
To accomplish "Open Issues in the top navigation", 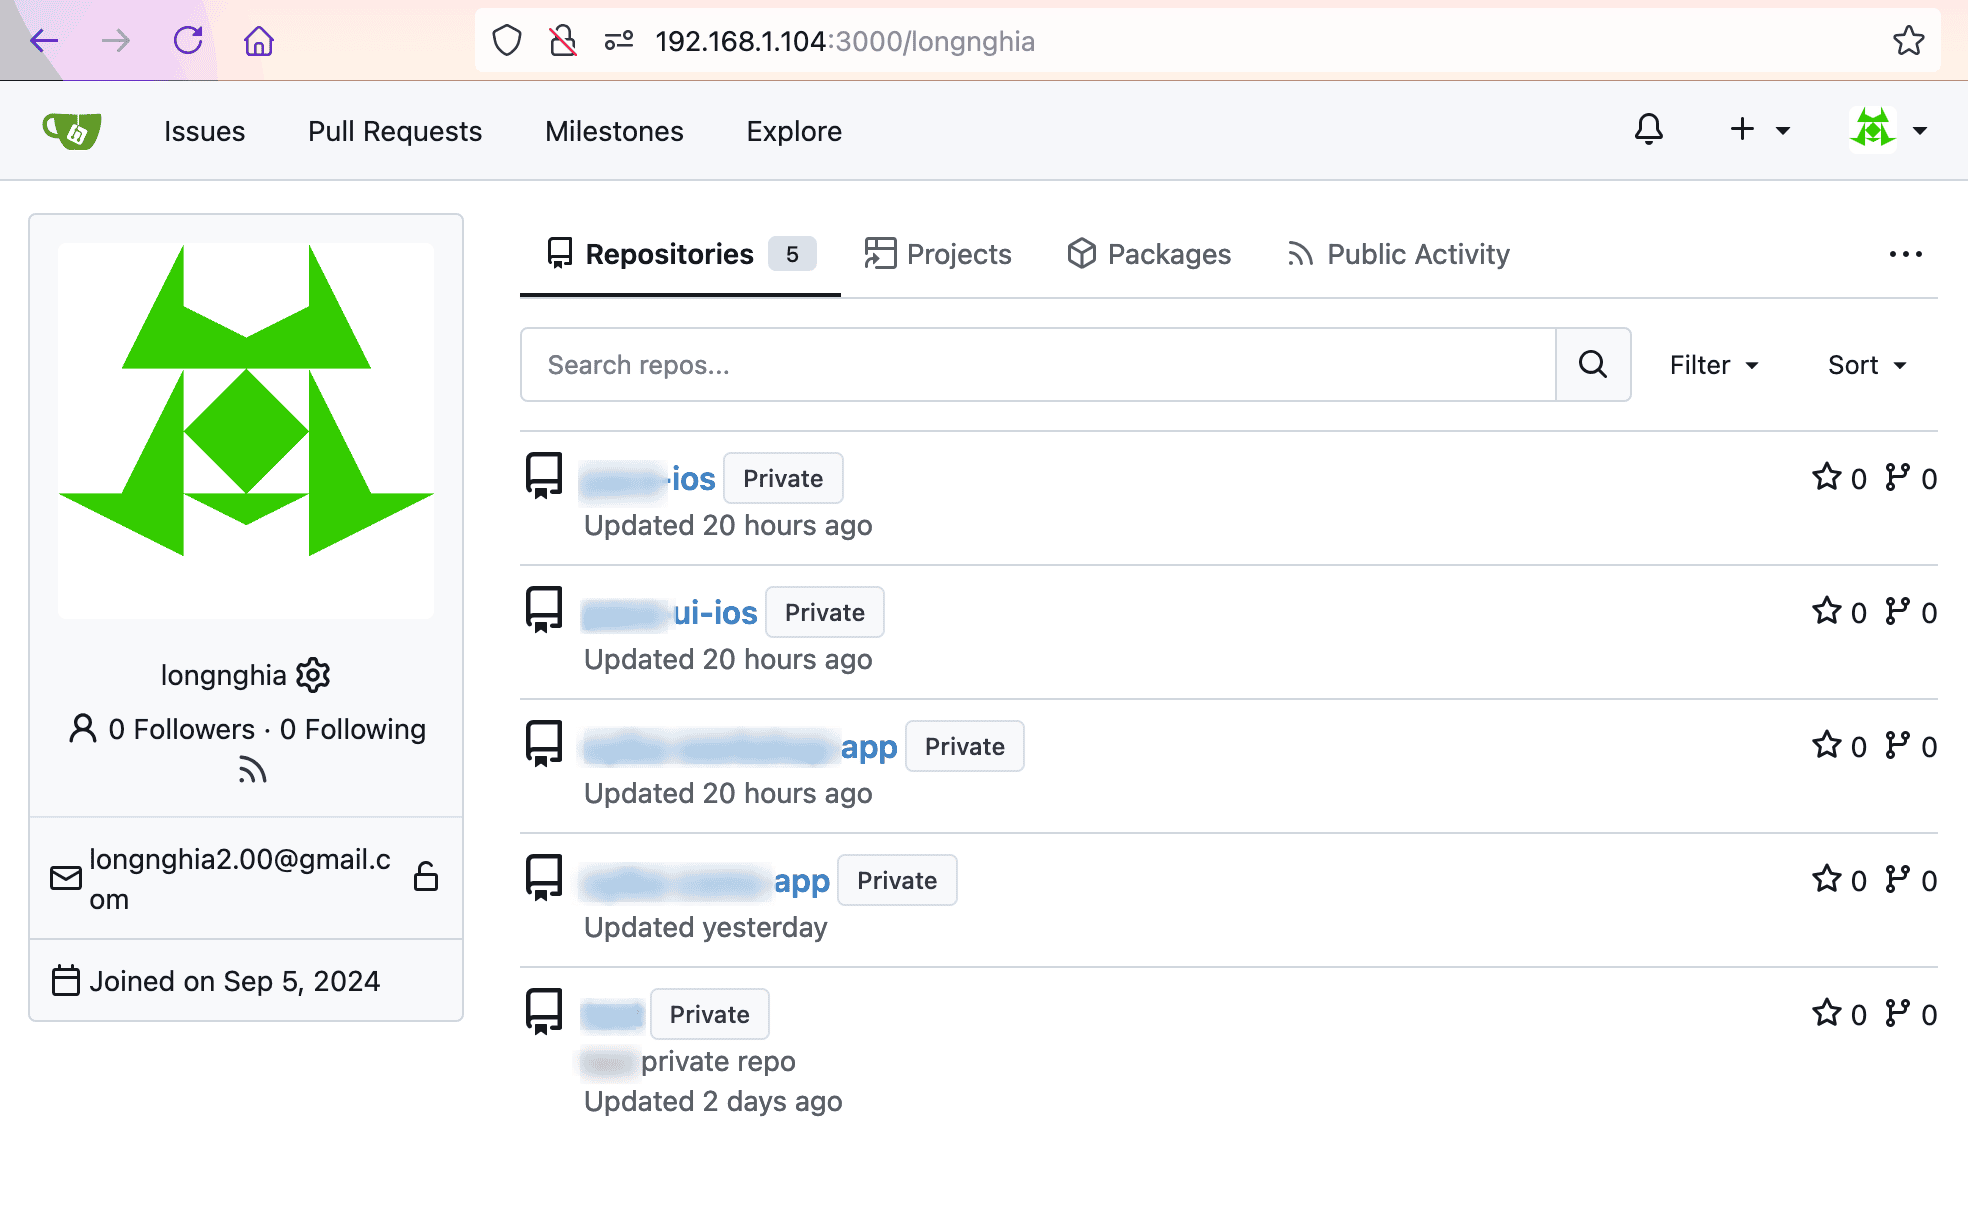I will [x=204, y=131].
